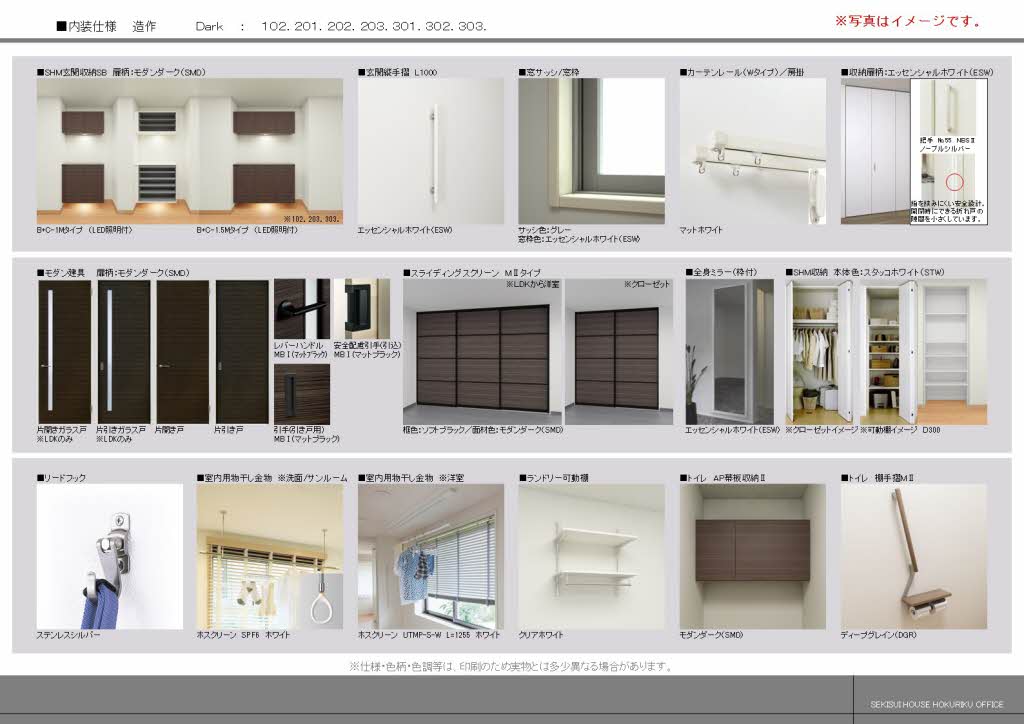
Task: Click the stainless silver lead hook image
Action: (x=110, y=556)
